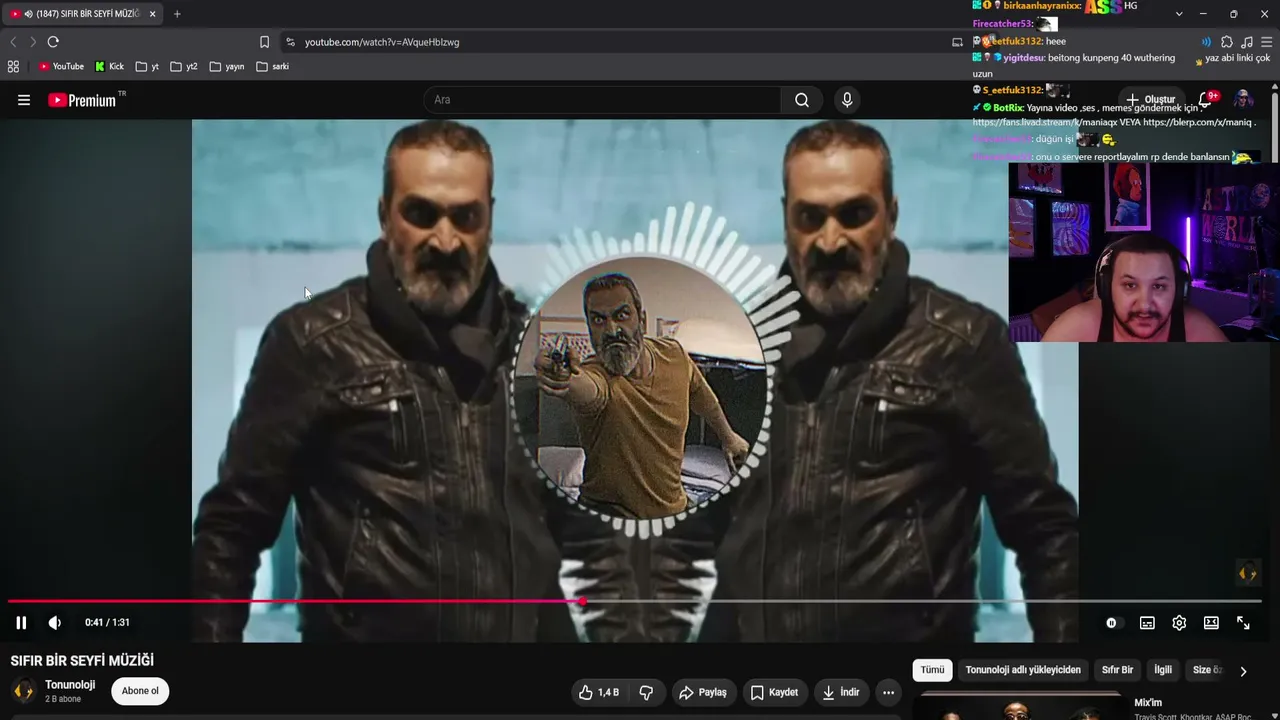The height and width of the screenshot is (720, 1280).
Task: Open the yayın bookmark folder
Action: tap(227, 67)
